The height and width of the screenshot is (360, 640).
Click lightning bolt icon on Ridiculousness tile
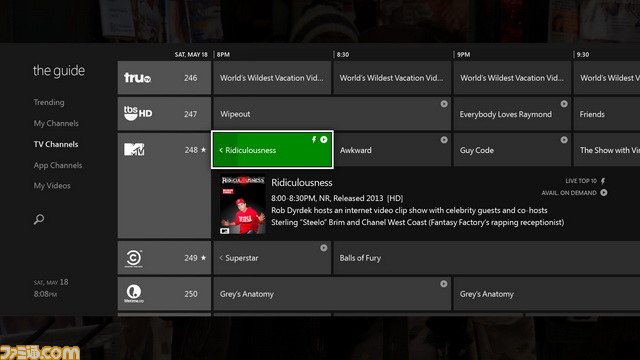coord(314,140)
